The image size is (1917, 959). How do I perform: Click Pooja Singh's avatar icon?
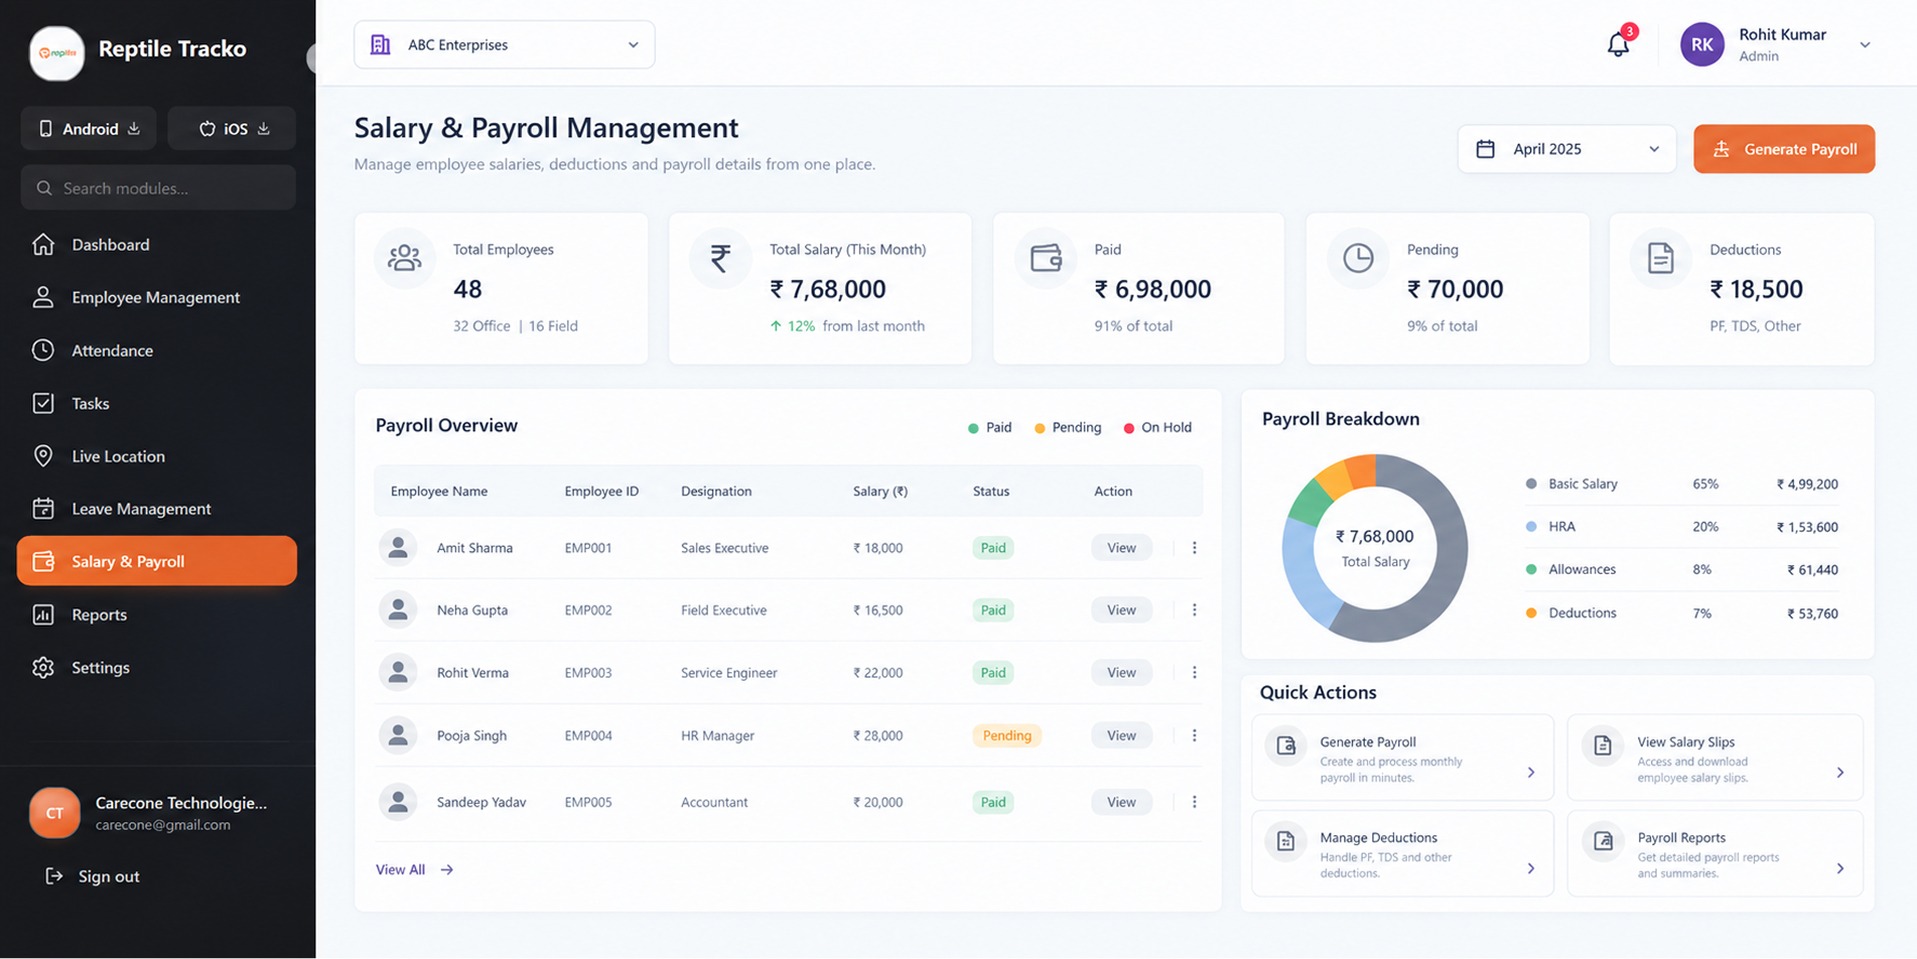tap(398, 736)
